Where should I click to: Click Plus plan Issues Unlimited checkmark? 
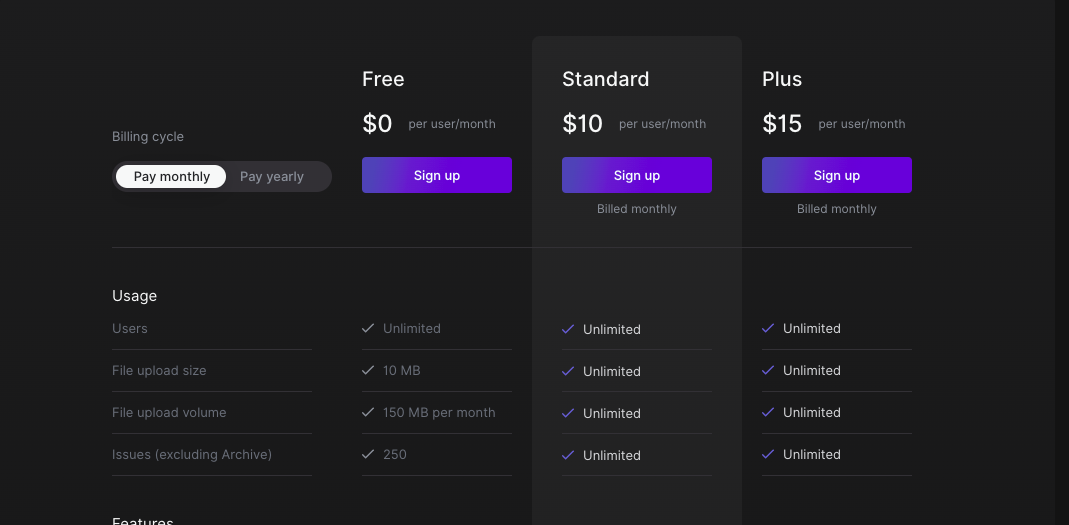pos(768,454)
